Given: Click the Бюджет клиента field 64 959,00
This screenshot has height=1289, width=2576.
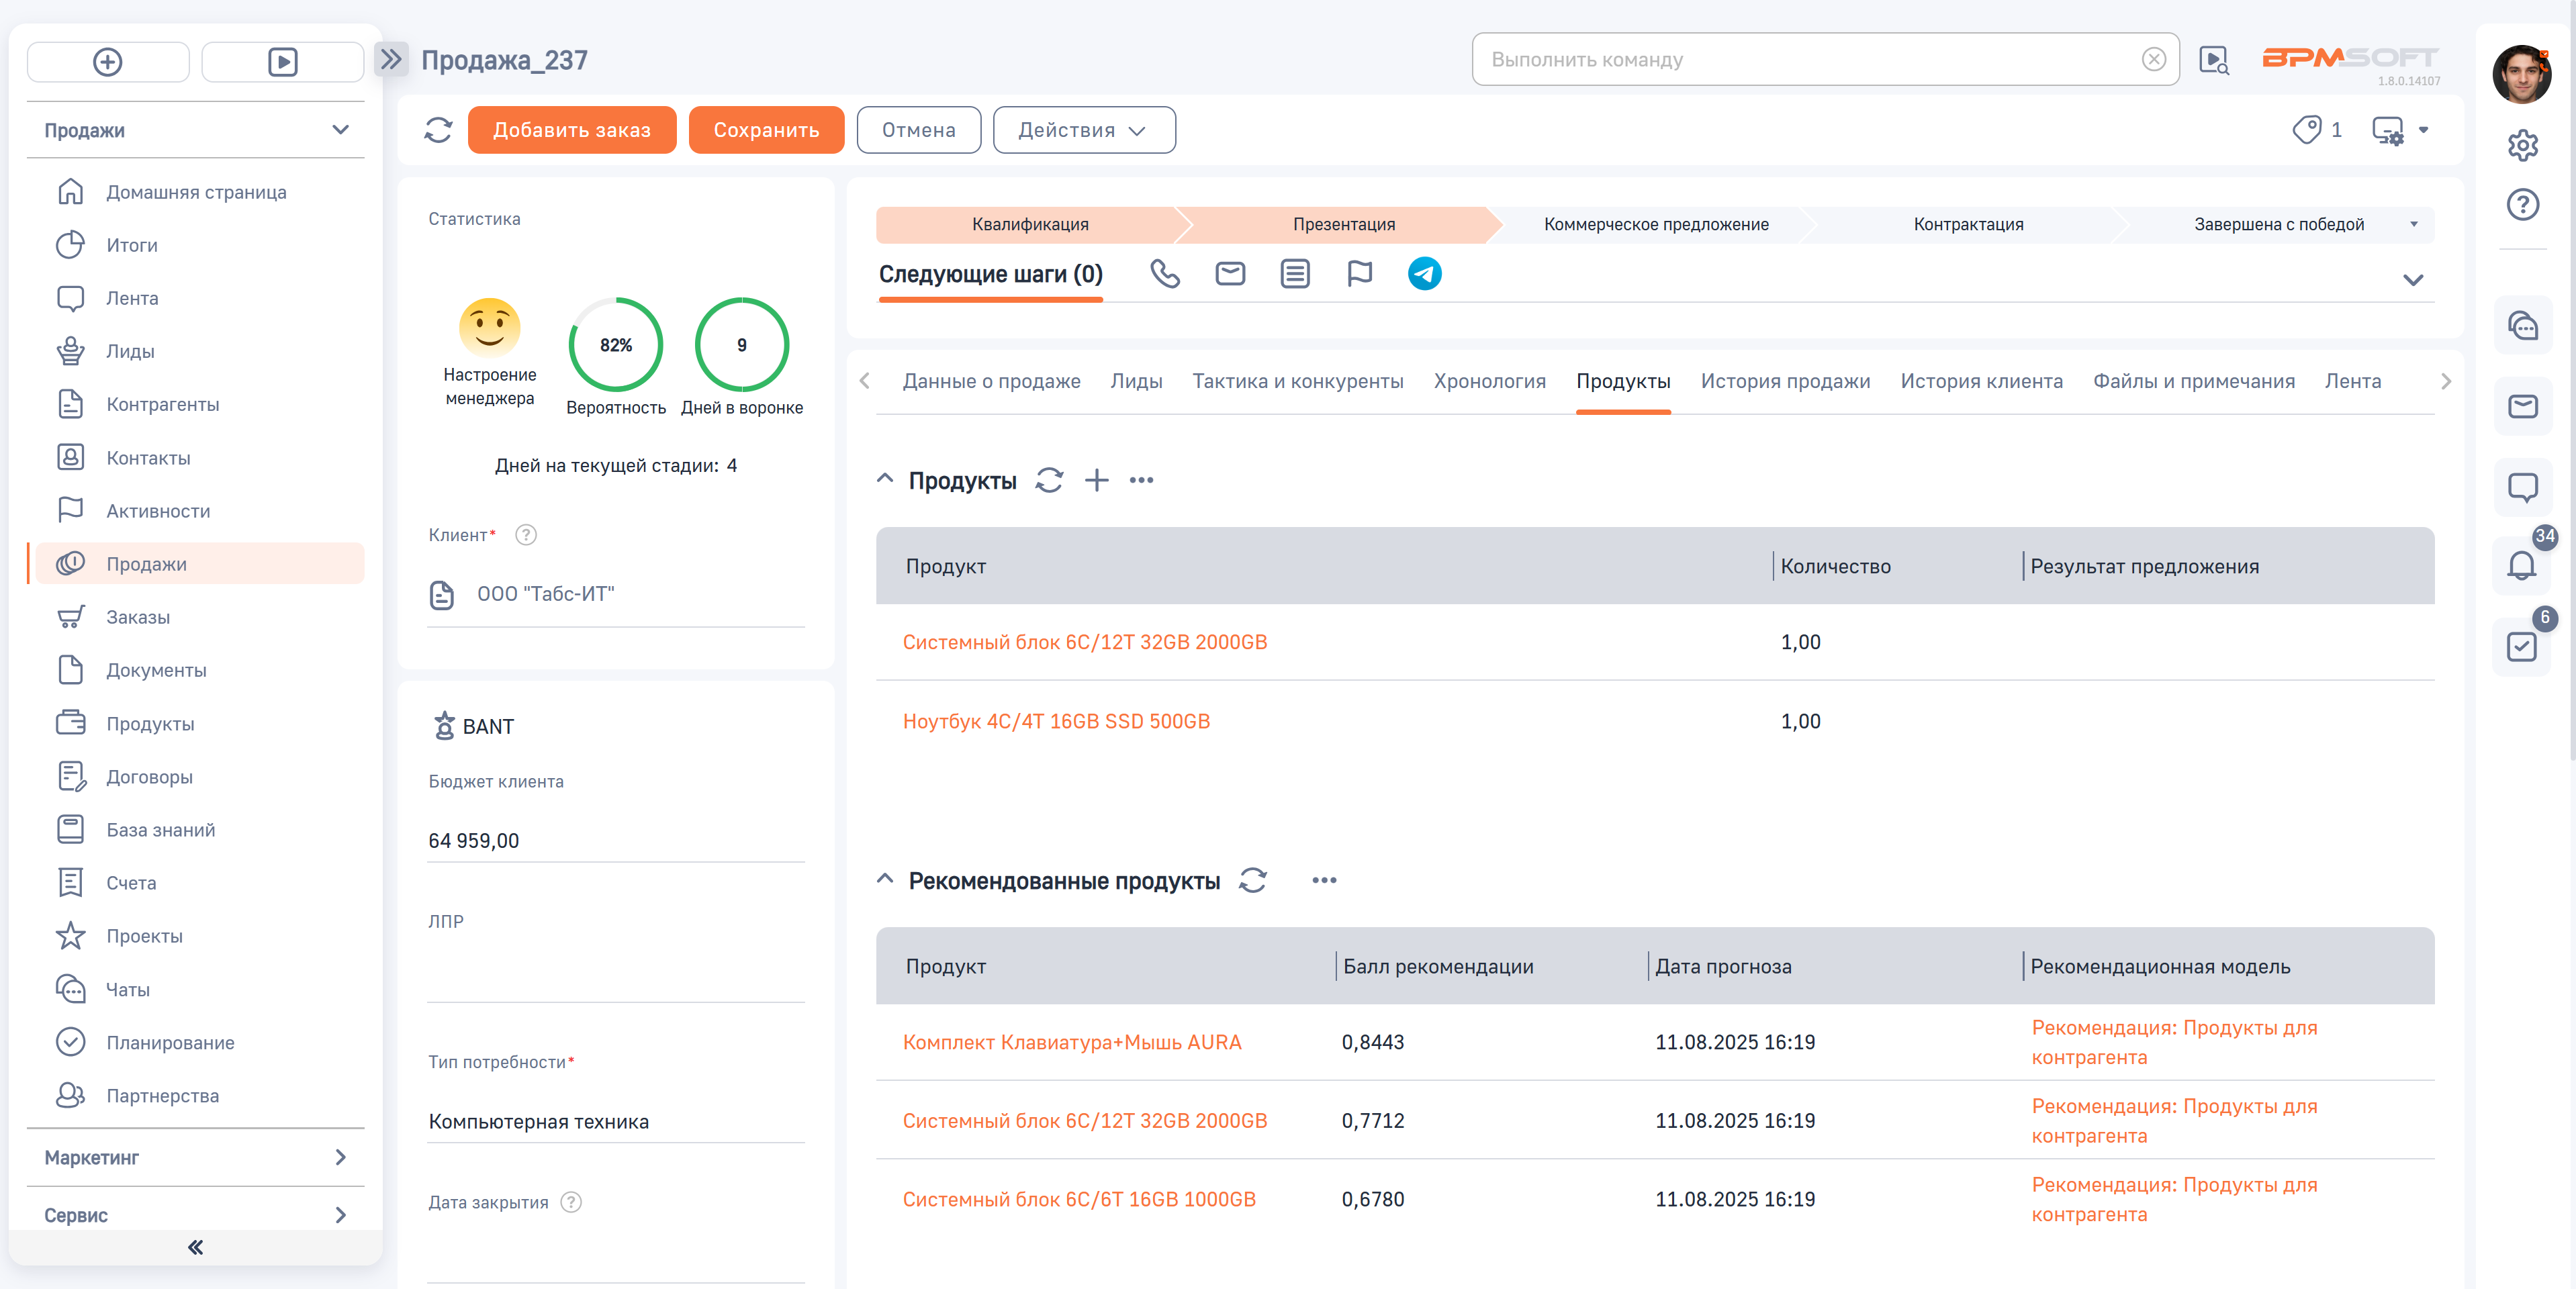Looking at the screenshot, I should click(x=615, y=841).
